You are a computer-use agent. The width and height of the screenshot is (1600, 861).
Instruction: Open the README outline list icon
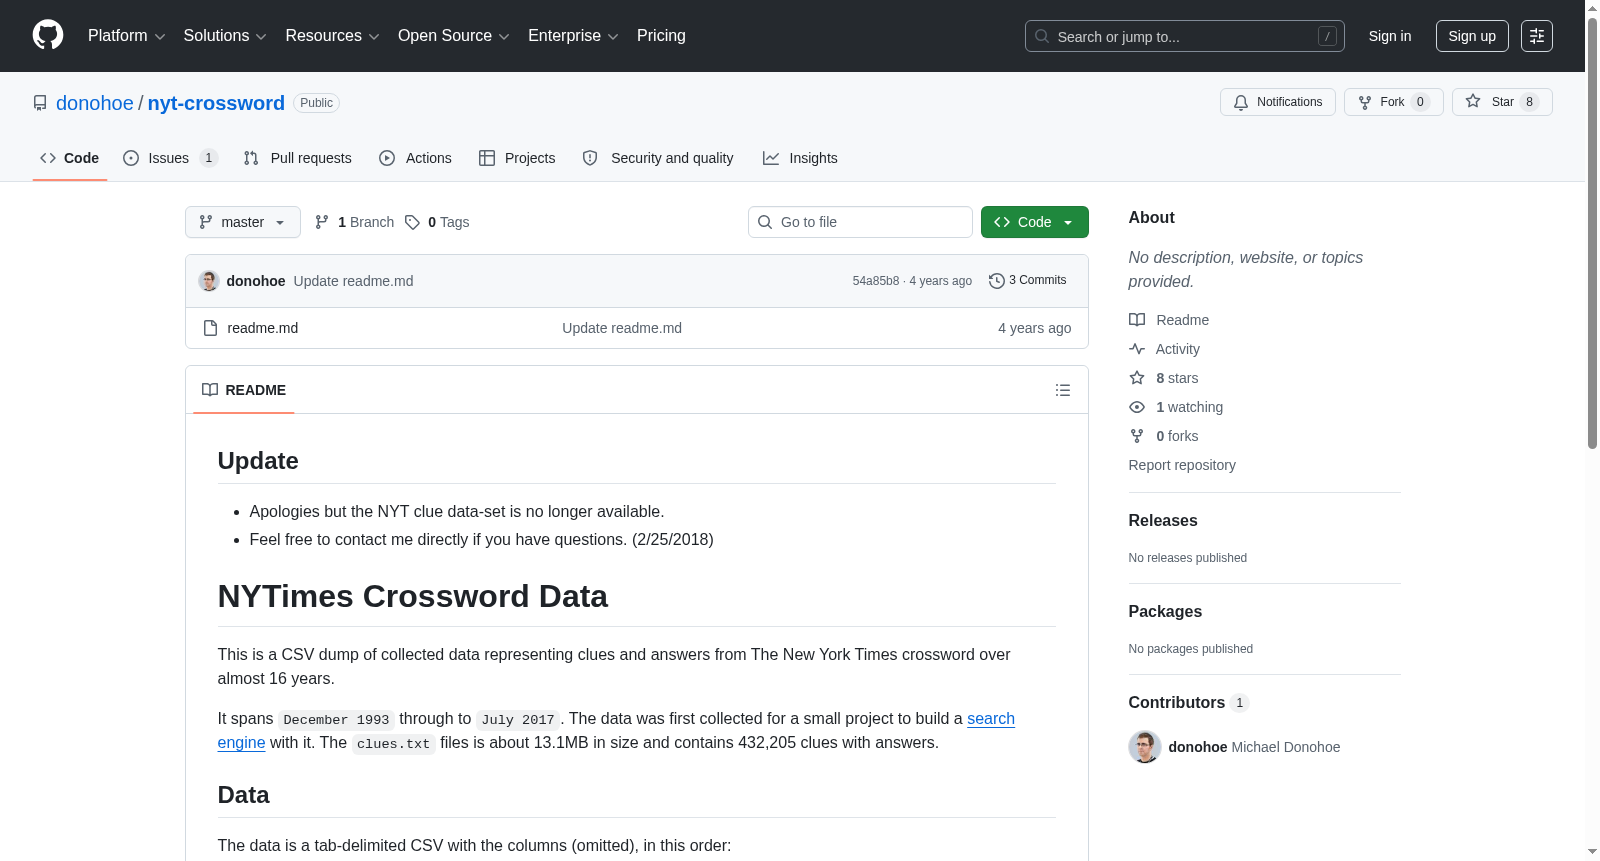pos(1063,390)
